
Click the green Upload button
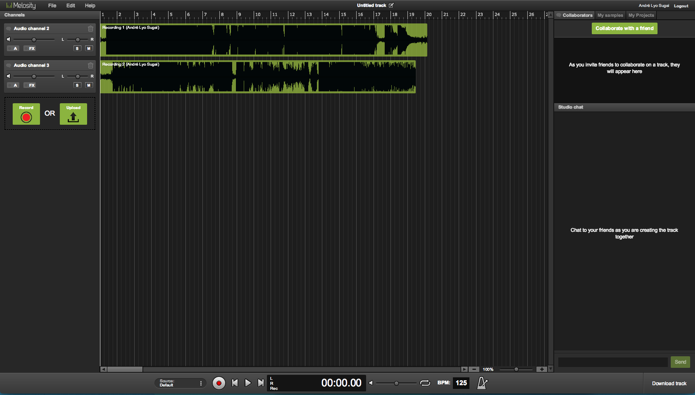point(73,114)
